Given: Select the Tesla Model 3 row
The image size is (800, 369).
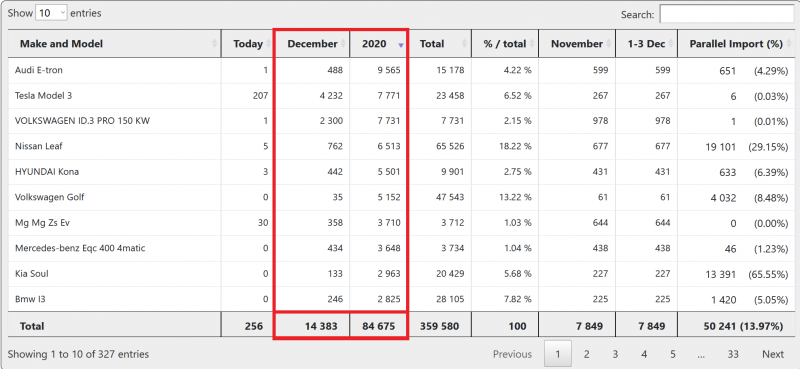Looking at the screenshot, I should pos(402,96).
